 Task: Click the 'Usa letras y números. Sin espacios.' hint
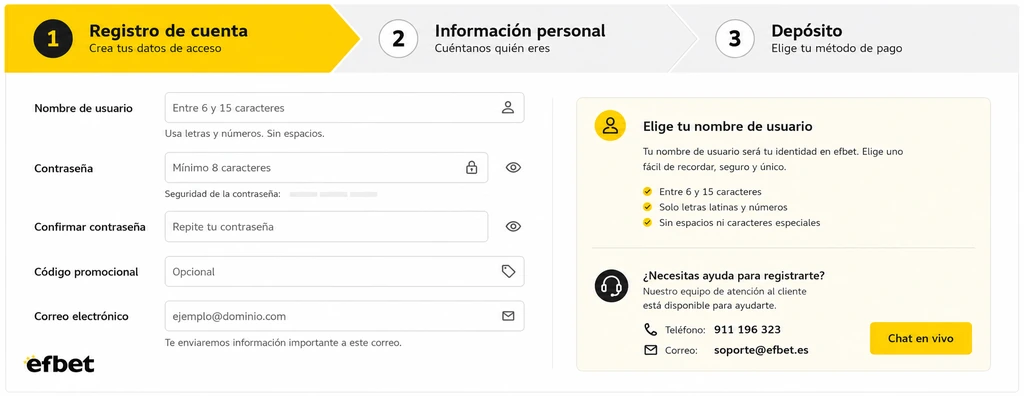tap(245, 134)
